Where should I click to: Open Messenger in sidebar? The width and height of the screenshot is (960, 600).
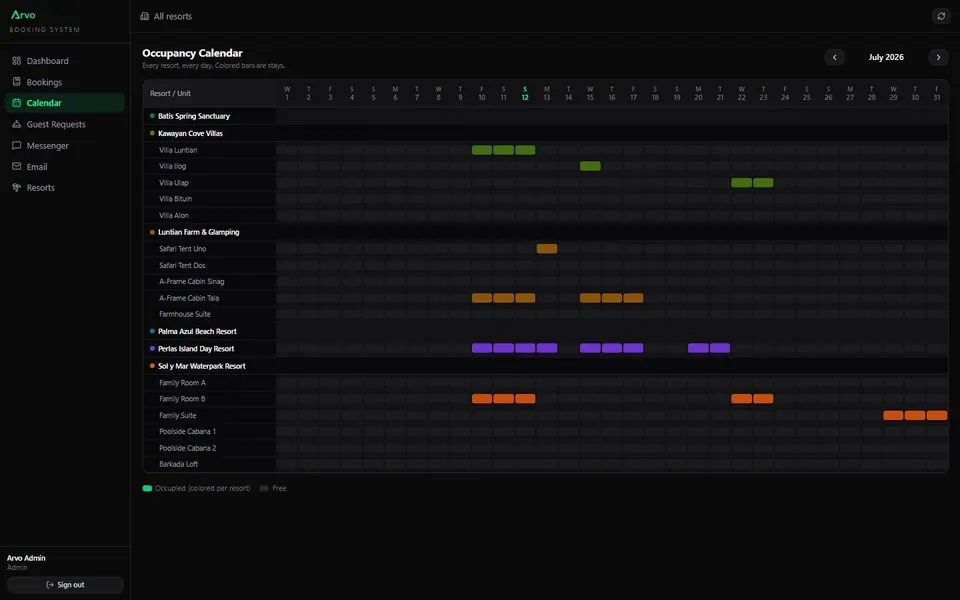click(64, 146)
